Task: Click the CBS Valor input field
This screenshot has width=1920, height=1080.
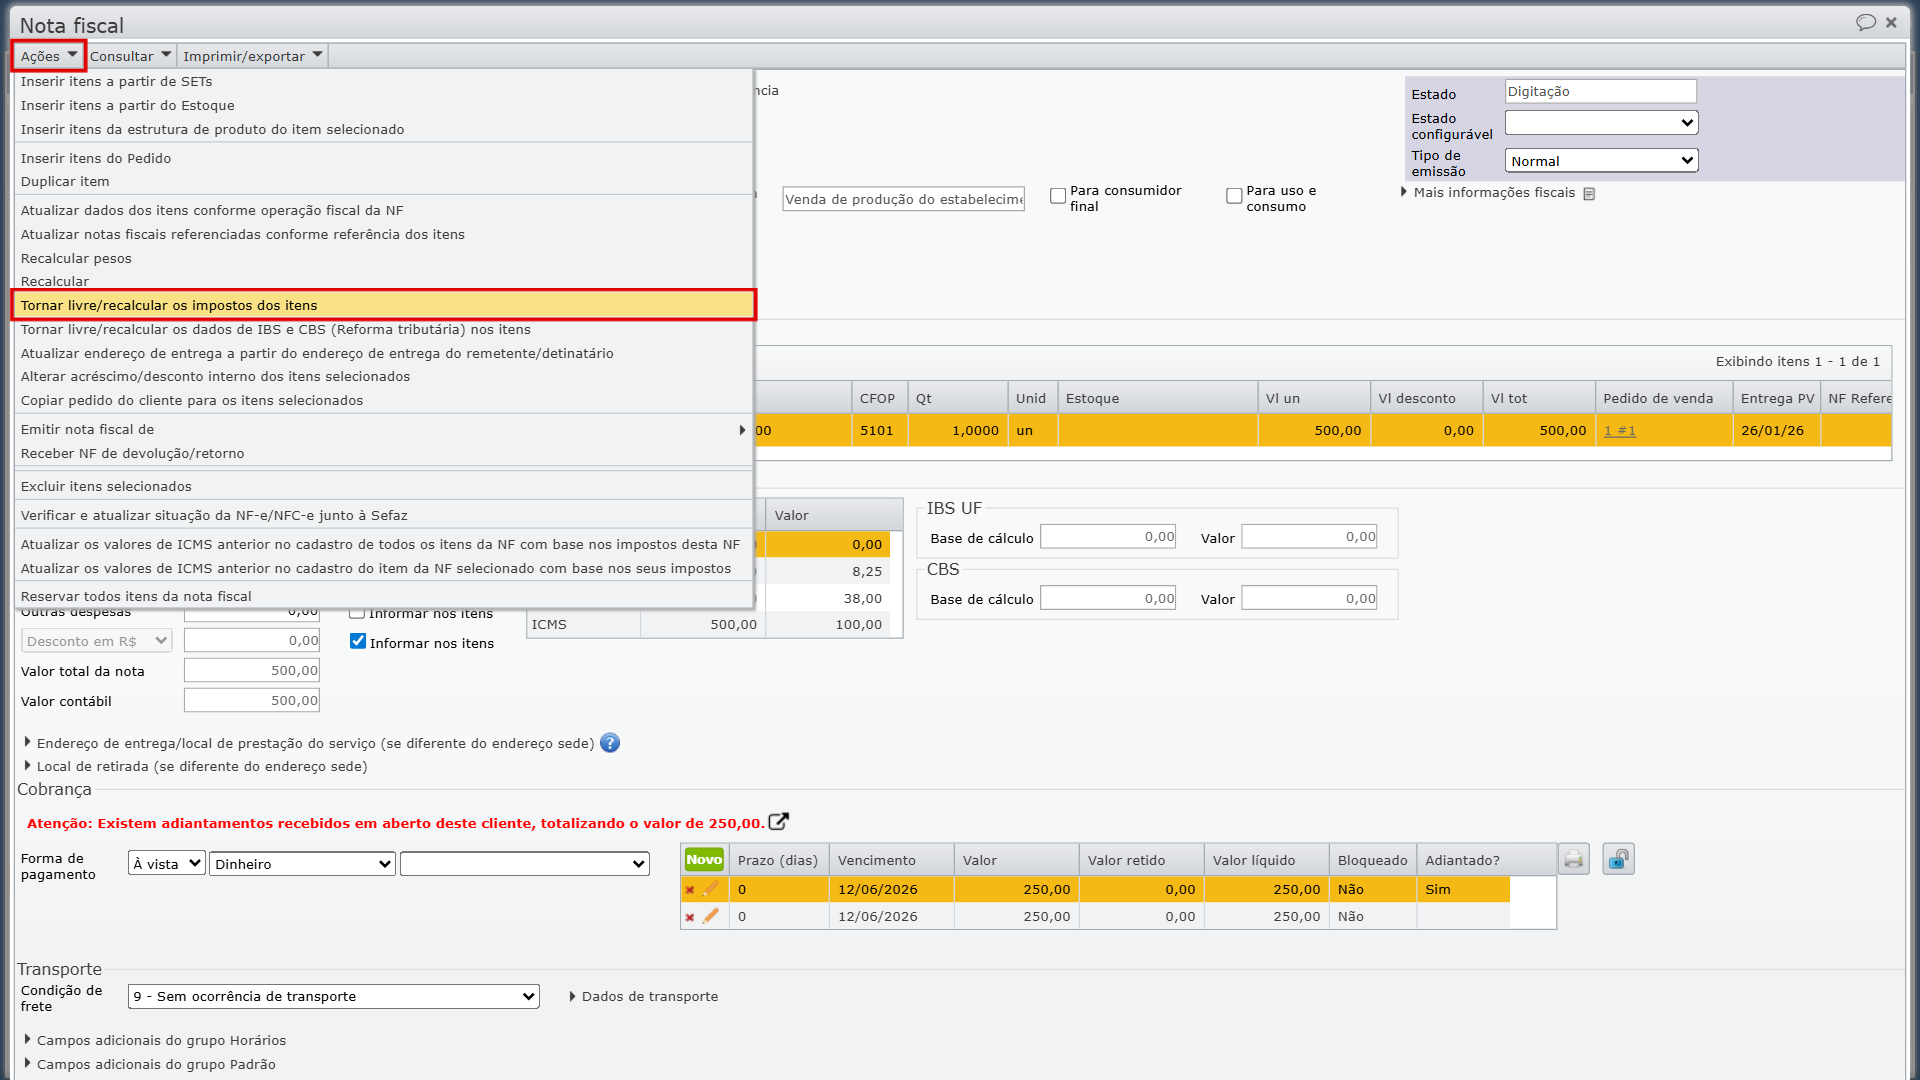Action: tap(1309, 598)
